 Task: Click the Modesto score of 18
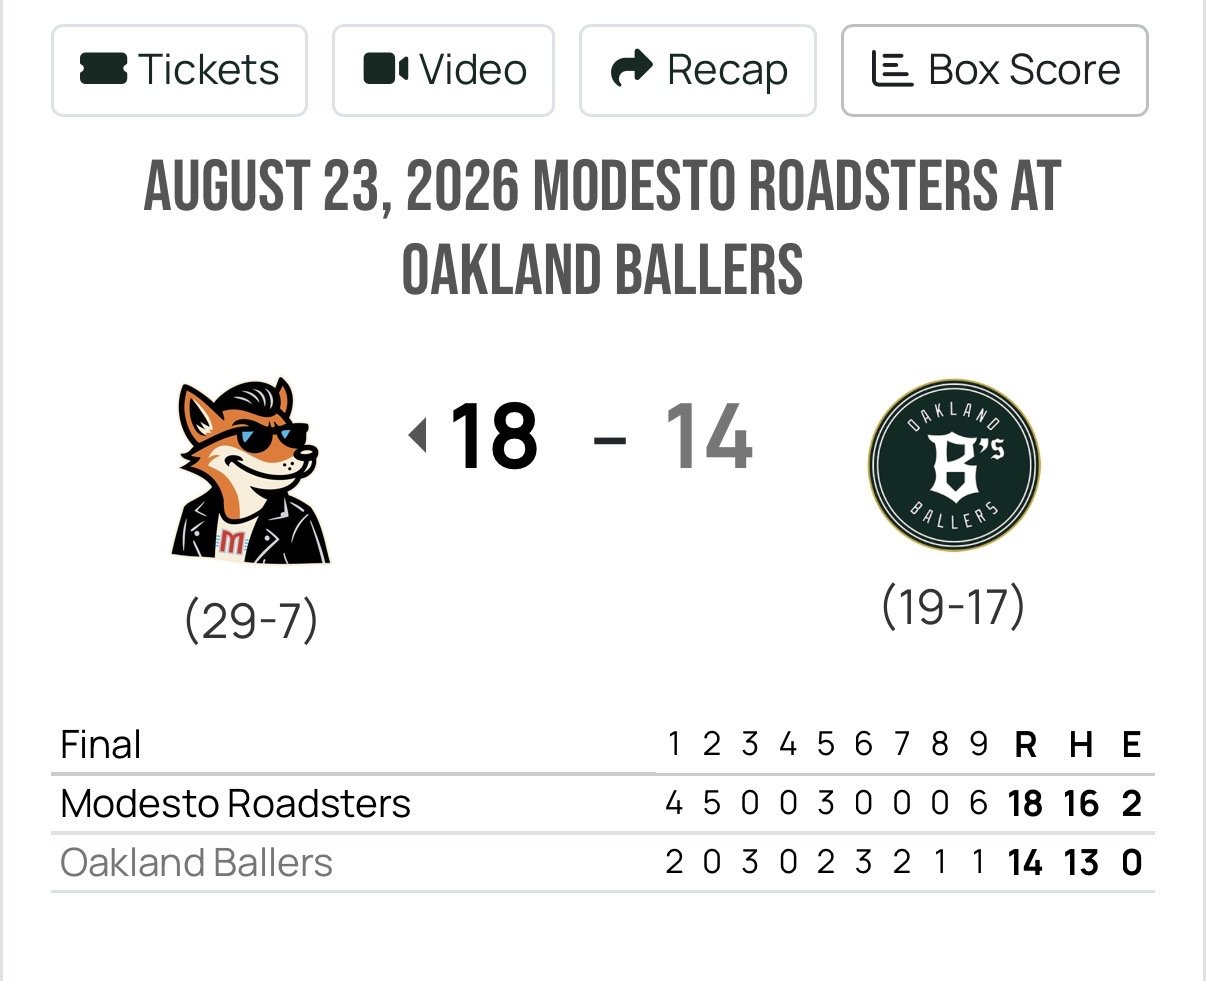click(494, 436)
